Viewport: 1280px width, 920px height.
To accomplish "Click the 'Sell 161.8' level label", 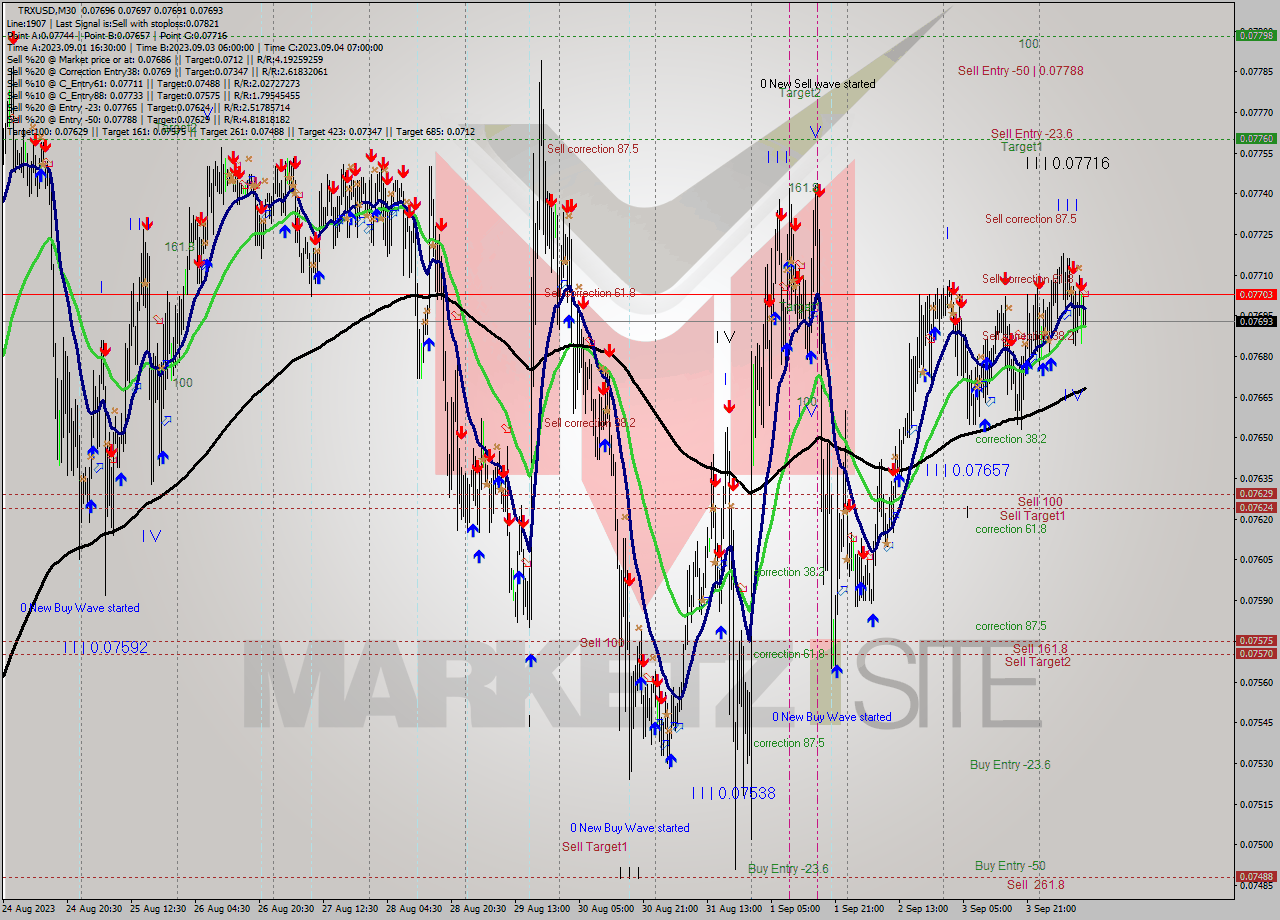I will click(x=1040, y=649).
